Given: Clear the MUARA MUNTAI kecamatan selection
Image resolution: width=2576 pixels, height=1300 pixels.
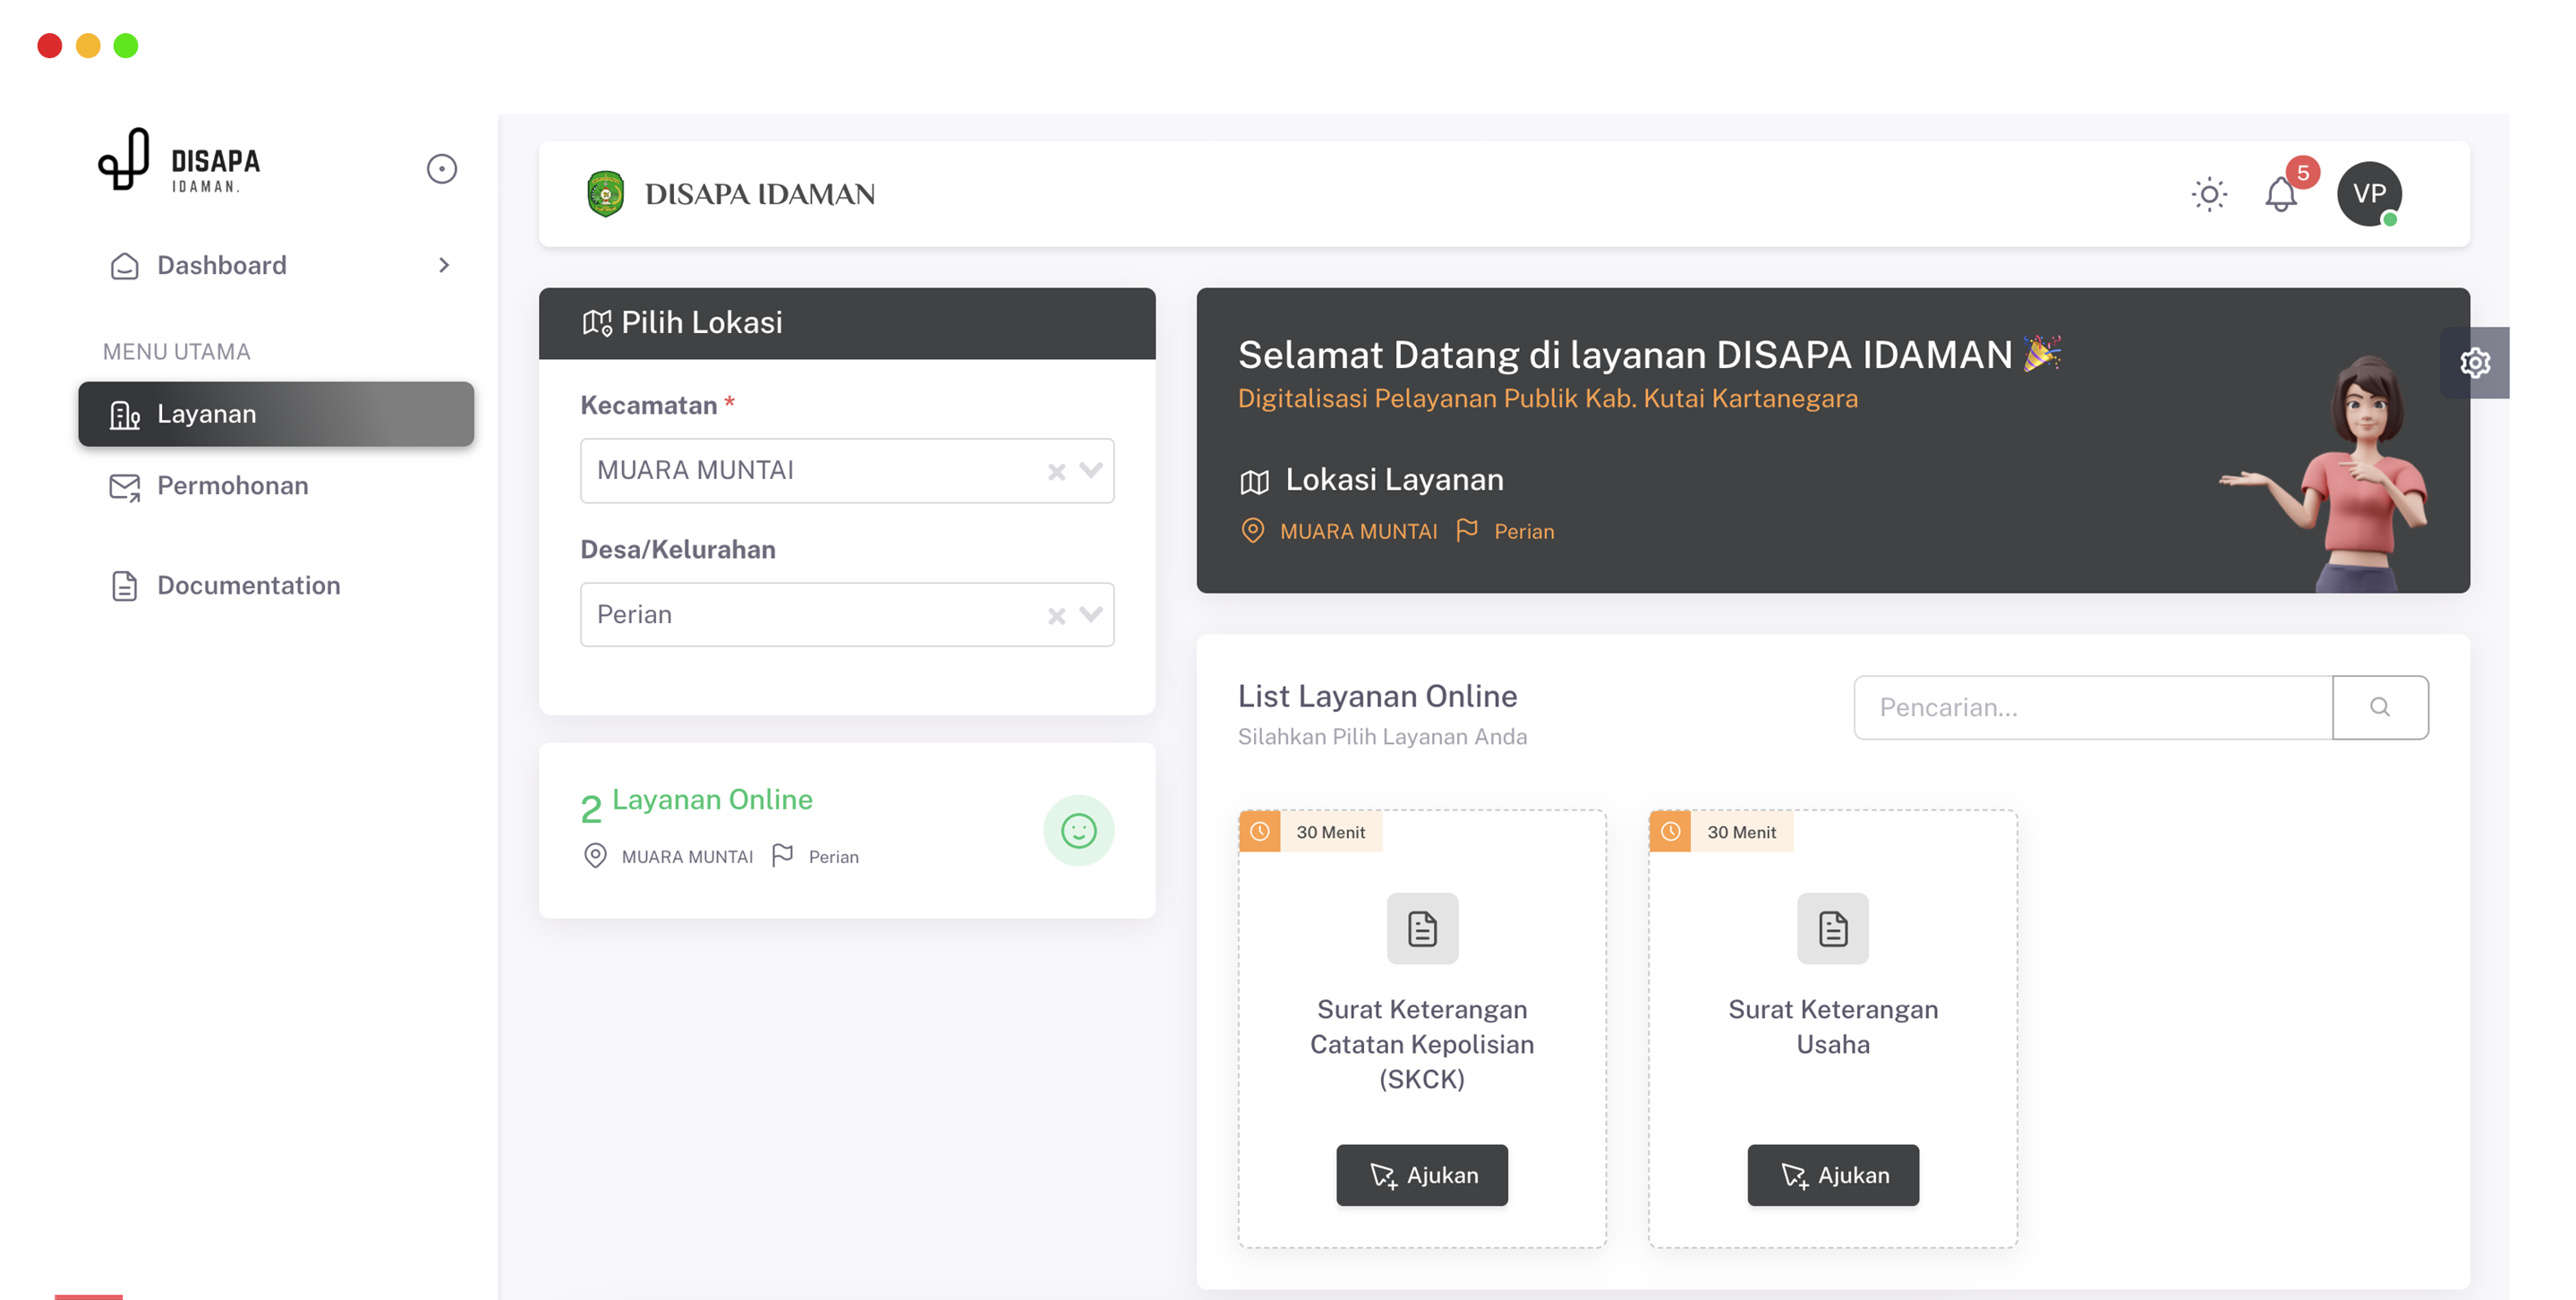Looking at the screenshot, I should point(1056,472).
